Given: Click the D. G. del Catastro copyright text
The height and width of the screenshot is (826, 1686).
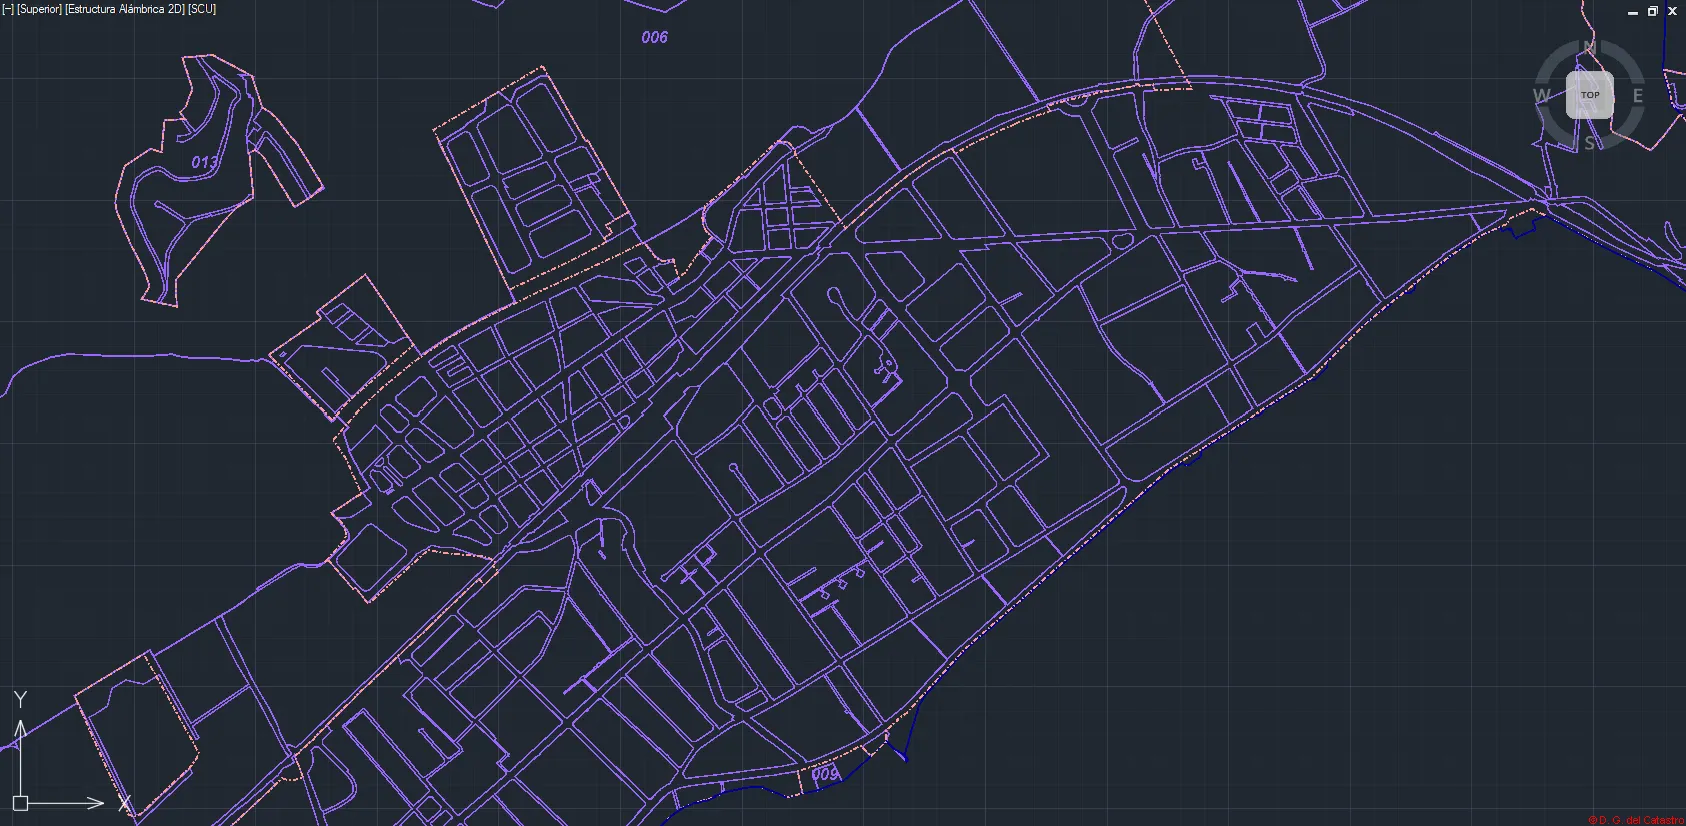Looking at the screenshot, I should pos(1636,820).
